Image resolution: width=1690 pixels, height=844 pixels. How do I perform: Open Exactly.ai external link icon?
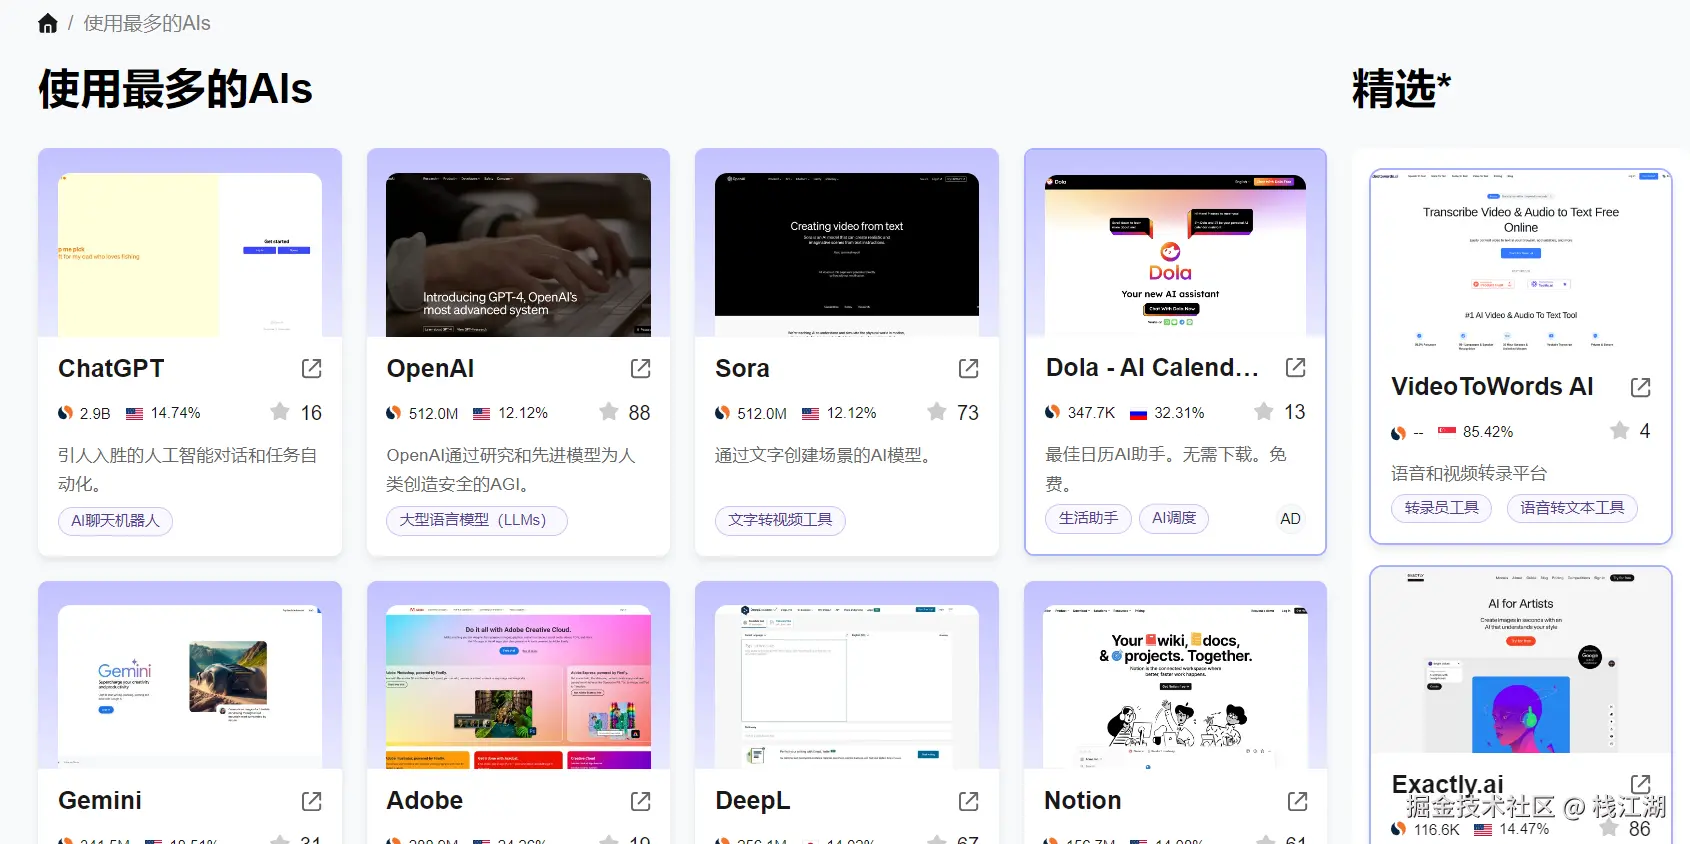click(x=1641, y=784)
